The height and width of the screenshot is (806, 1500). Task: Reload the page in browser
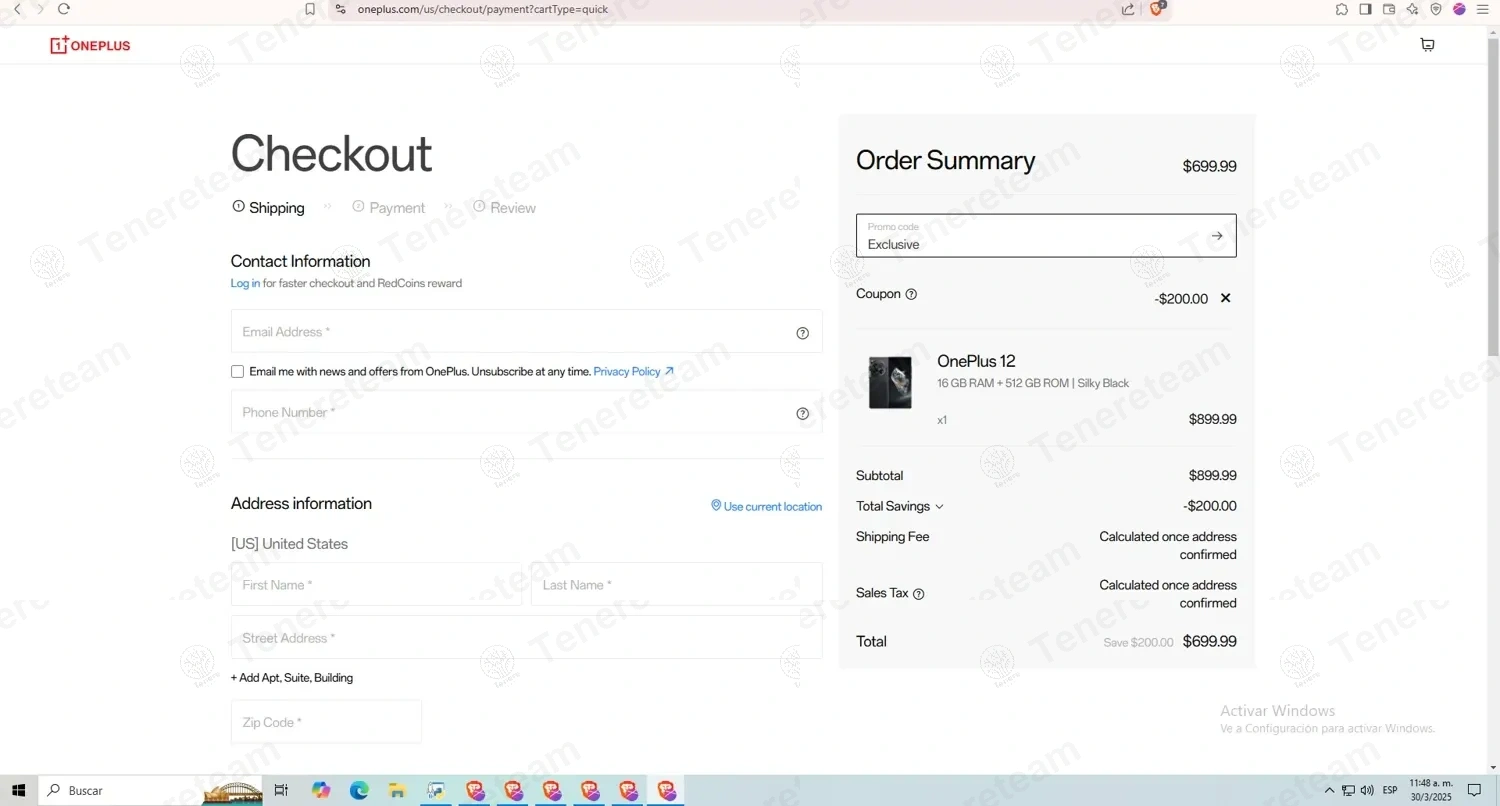[x=64, y=9]
